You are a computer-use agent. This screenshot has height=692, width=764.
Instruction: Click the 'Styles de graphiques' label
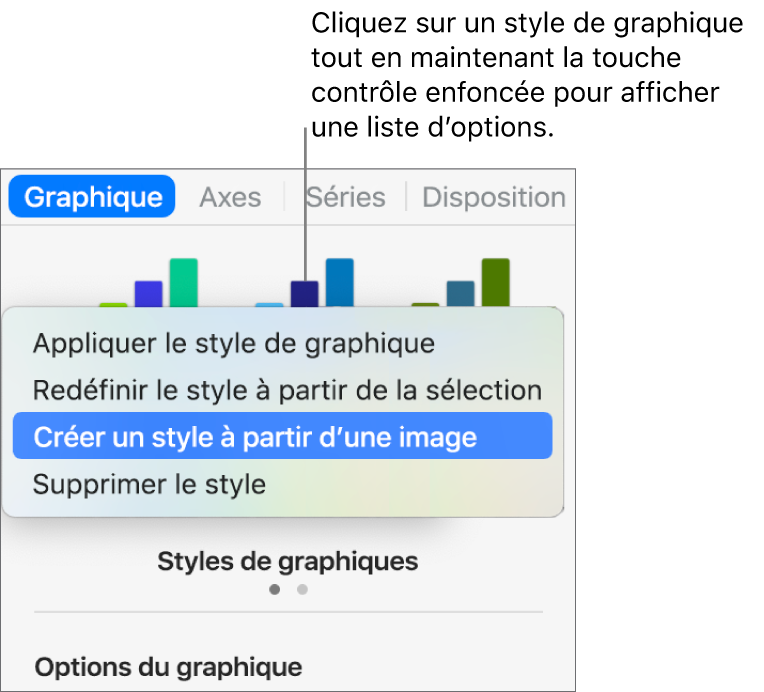287,562
